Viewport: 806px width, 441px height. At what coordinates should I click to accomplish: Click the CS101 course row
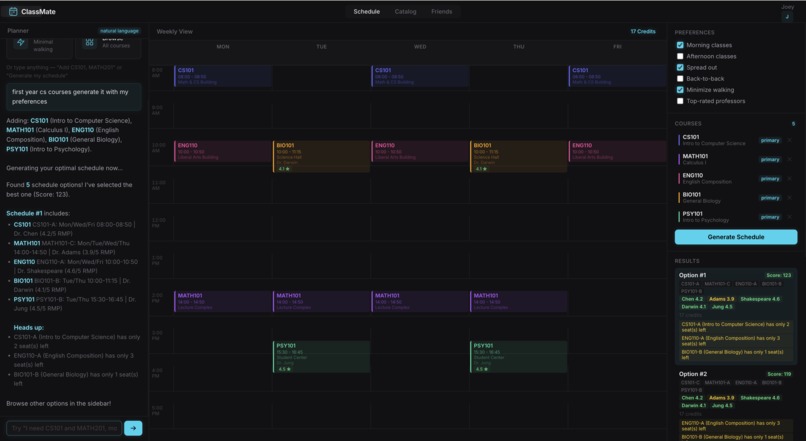736,140
